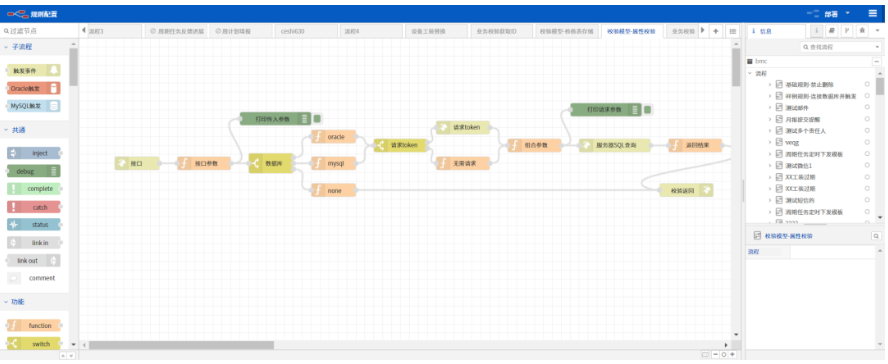888x364 pixels.
Task: Open the configuration nodes sidebar gear icon
Action: [x=861, y=31]
